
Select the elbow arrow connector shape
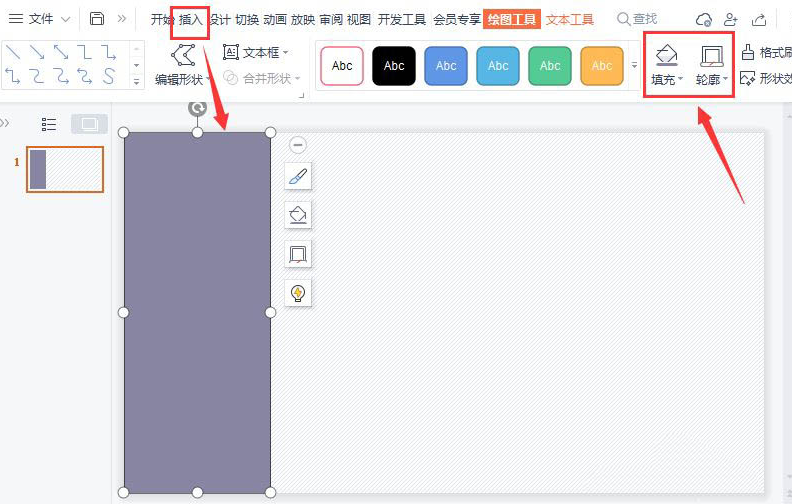108,52
